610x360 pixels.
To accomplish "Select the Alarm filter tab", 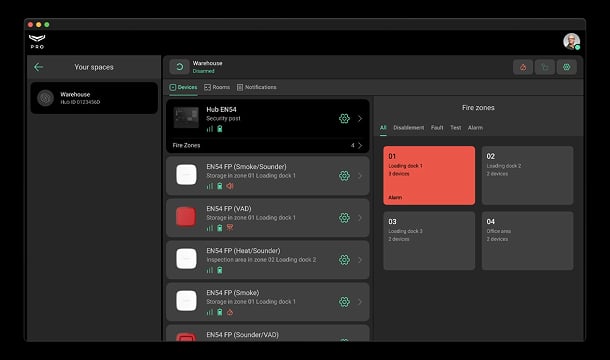I will tap(475, 128).
